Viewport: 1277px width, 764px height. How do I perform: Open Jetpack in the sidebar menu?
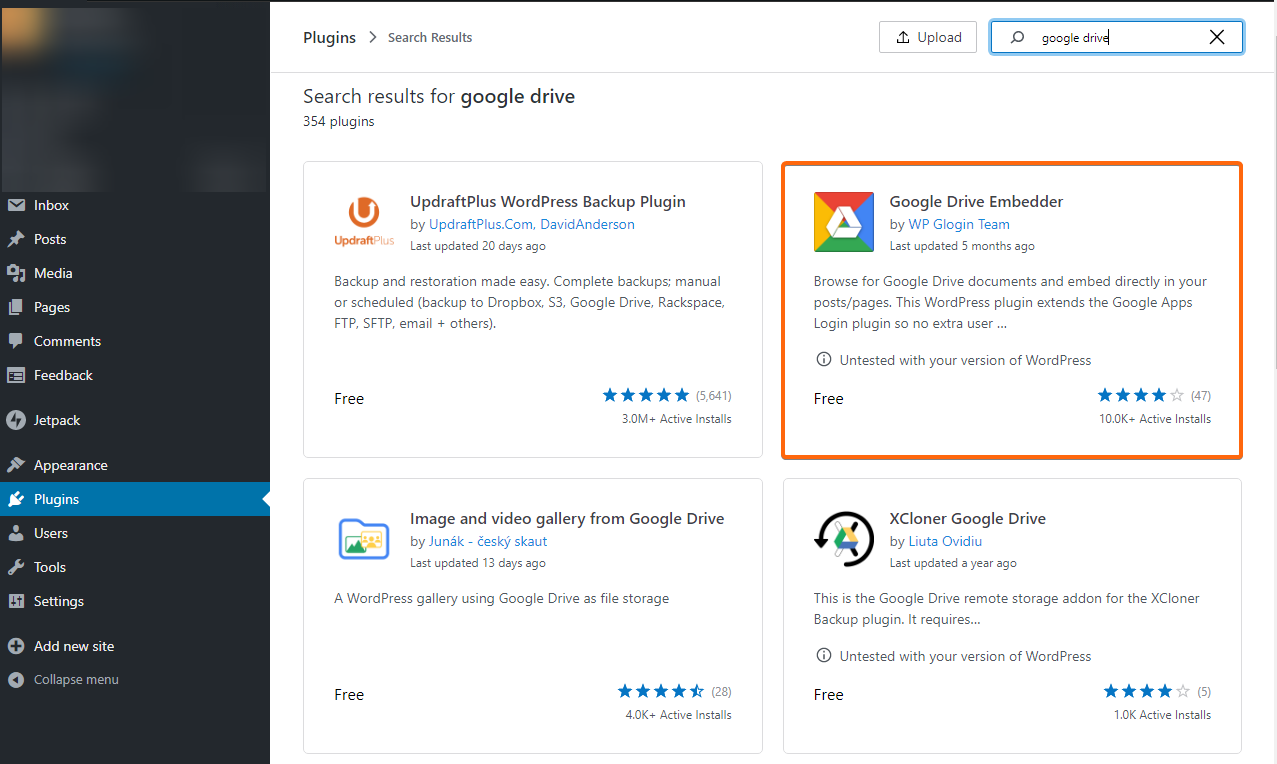(x=135, y=420)
